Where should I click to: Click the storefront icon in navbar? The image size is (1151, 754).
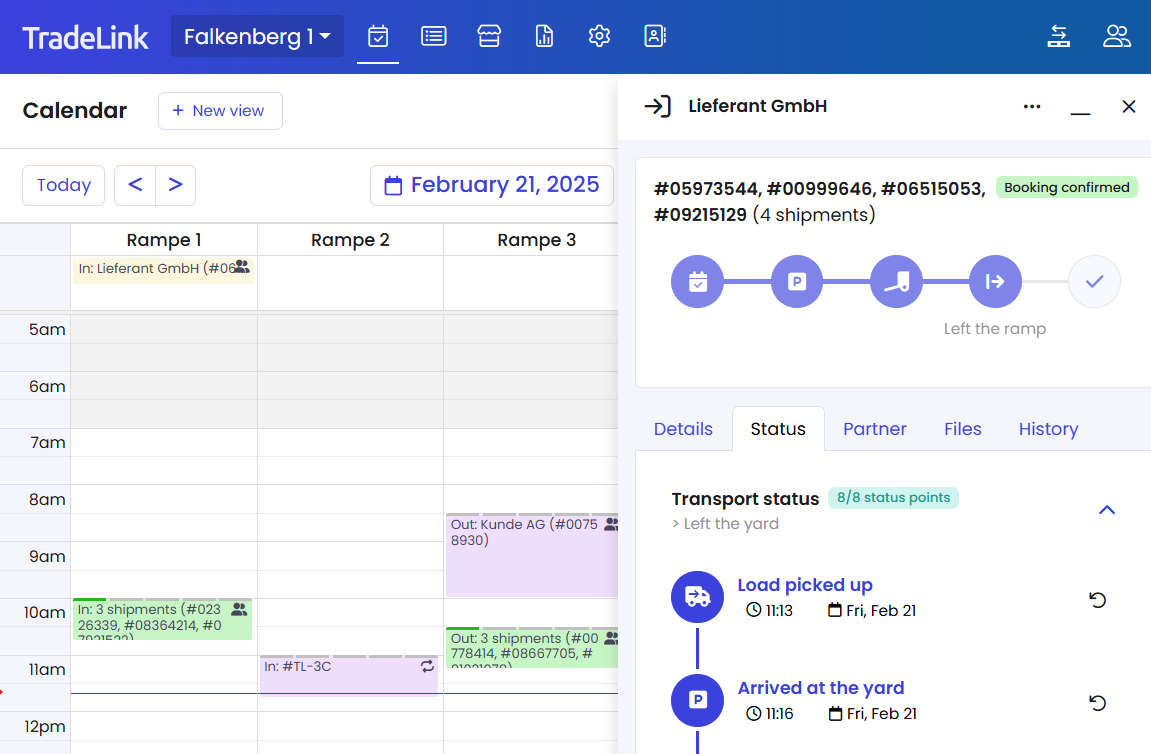[x=489, y=37]
